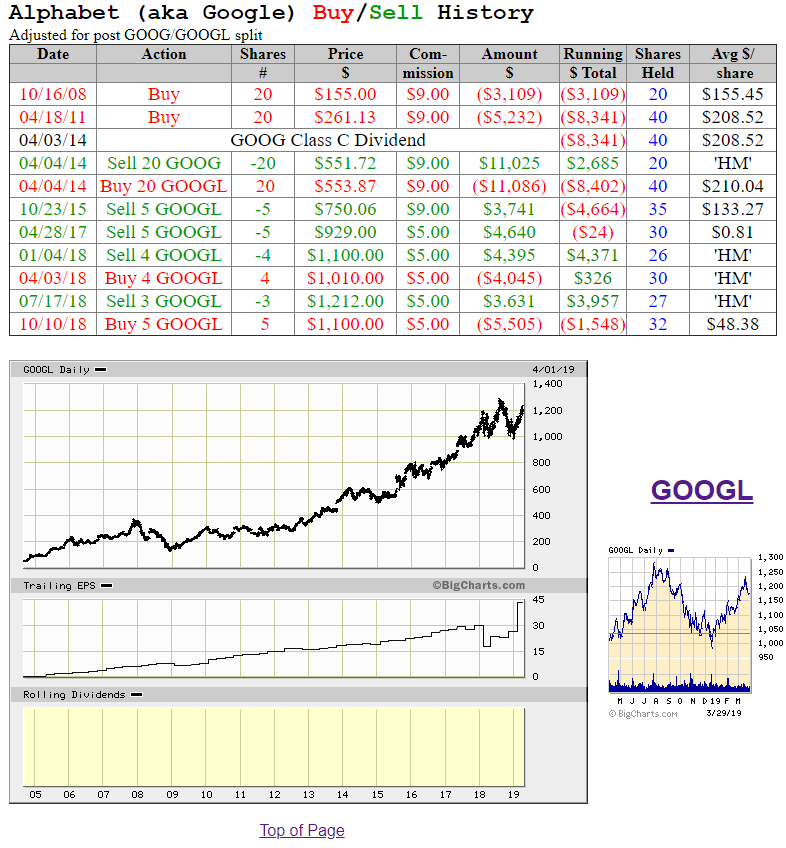Click the Adjusted for post GOOG/GOOGL split note
The width and height of the screenshot is (786, 848).
click(136, 35)
